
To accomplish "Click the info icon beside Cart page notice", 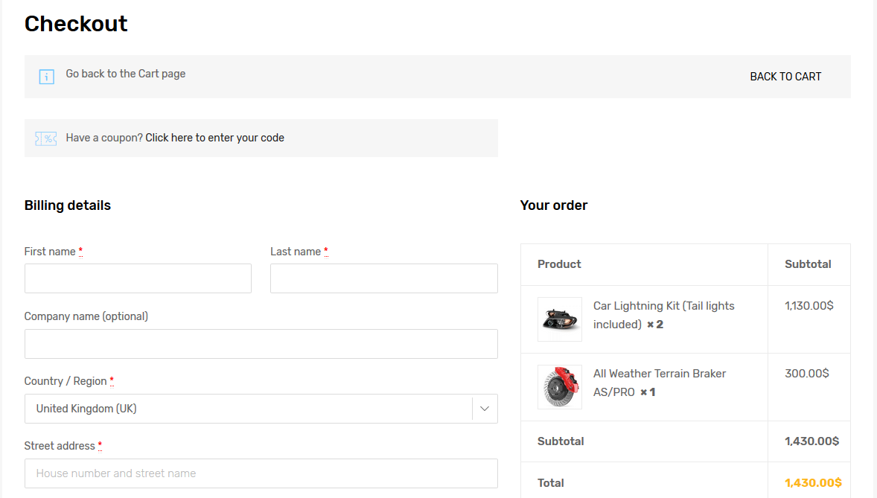I will [x=46, y=77].
